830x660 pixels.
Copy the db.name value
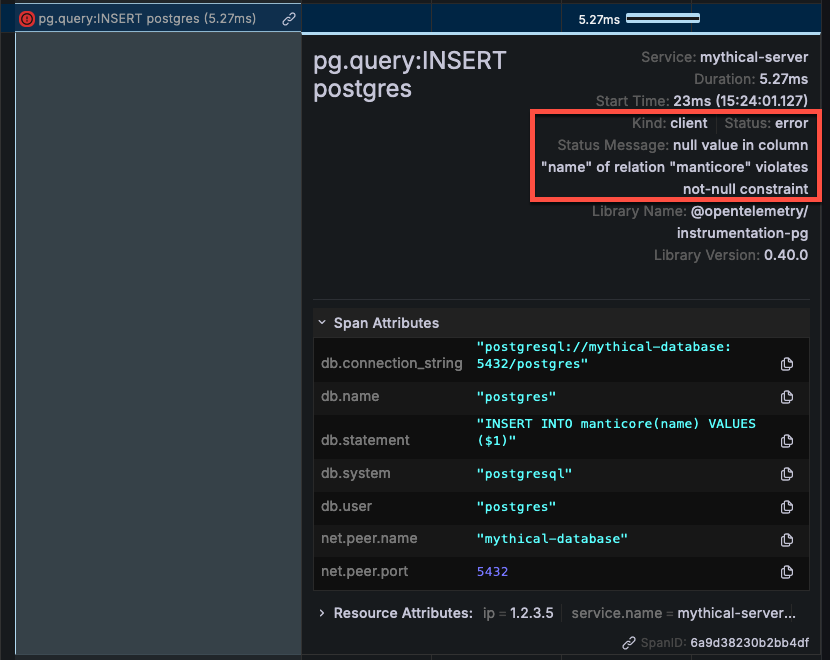tap(787, 396)
